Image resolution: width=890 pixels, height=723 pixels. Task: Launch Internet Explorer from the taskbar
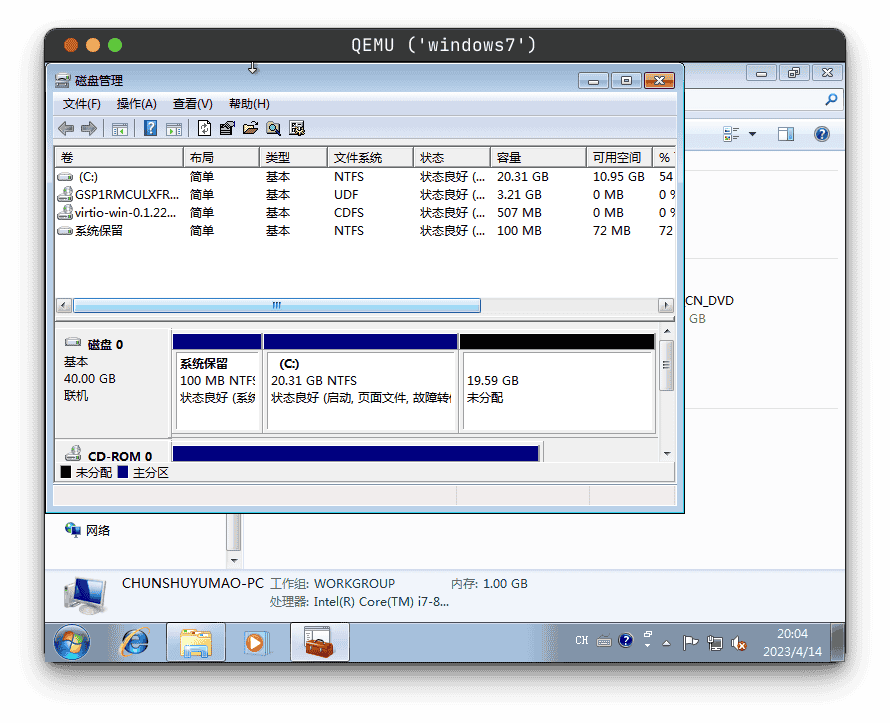(135, 642)
